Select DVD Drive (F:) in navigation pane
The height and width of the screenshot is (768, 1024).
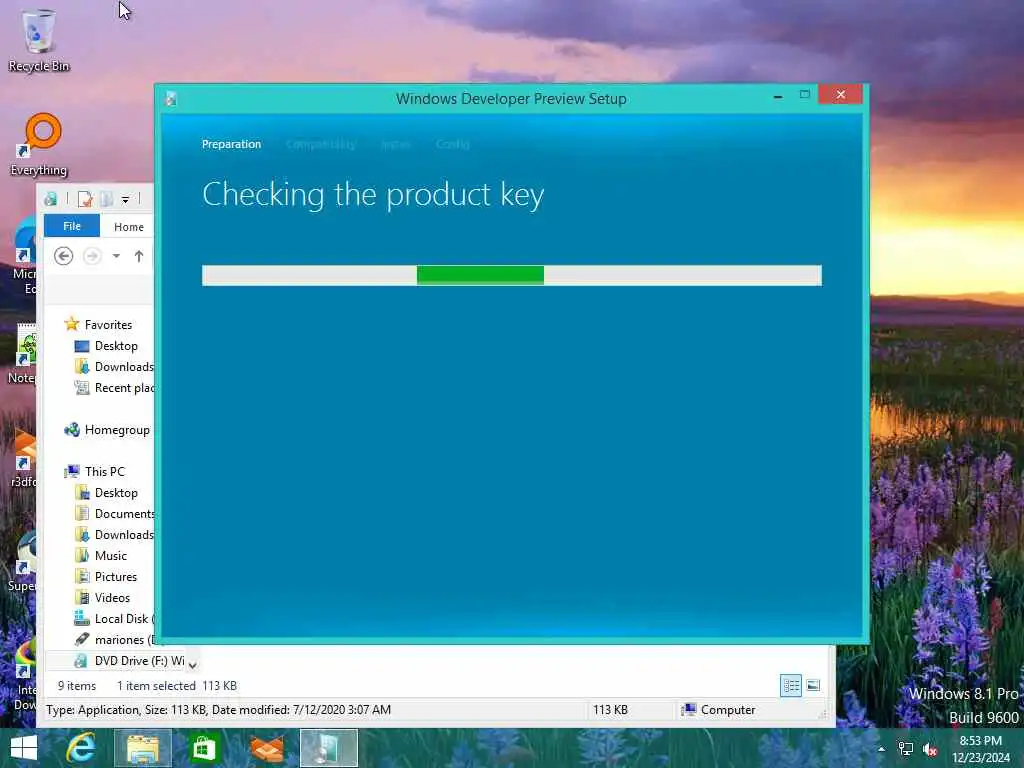[129, 660]
